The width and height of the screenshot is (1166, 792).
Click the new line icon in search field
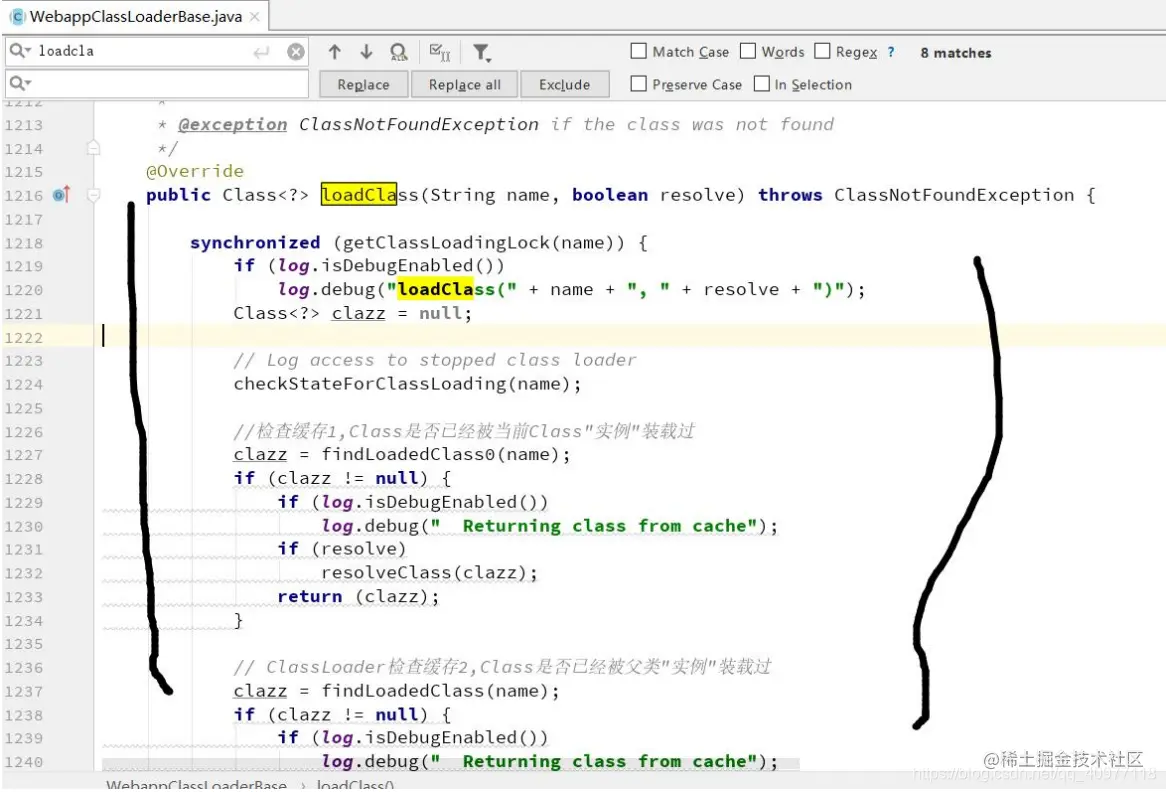(262, 52)
